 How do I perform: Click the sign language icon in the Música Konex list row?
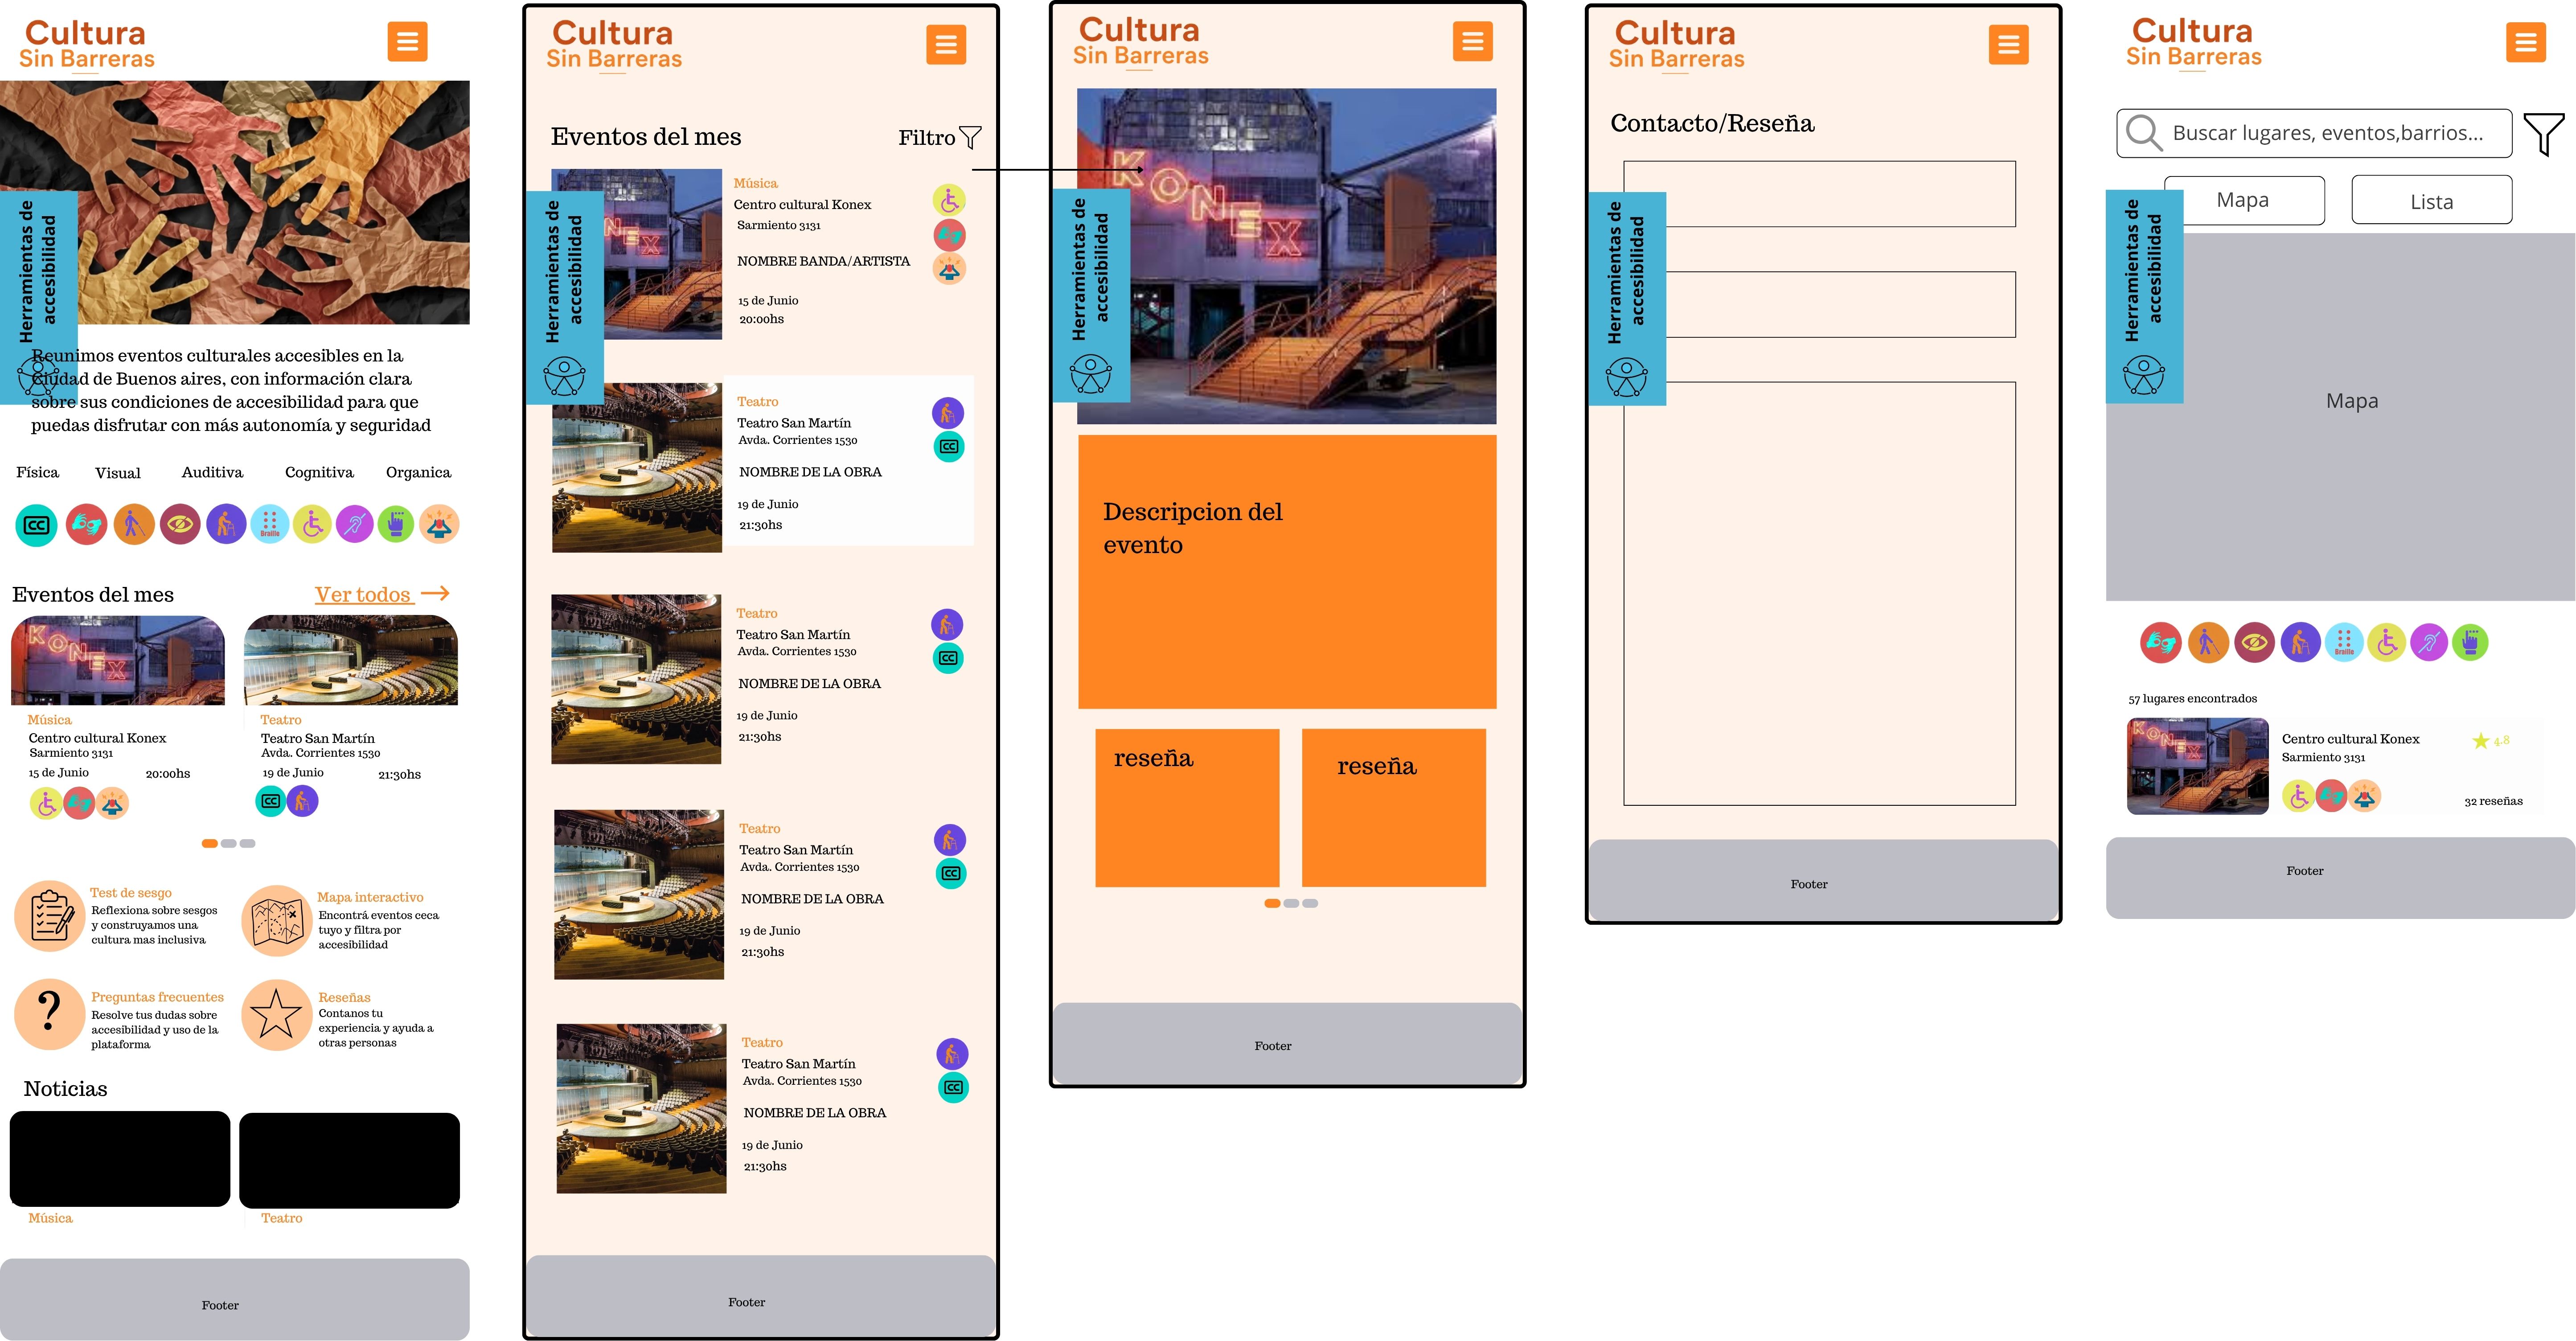tap(949, 235)
